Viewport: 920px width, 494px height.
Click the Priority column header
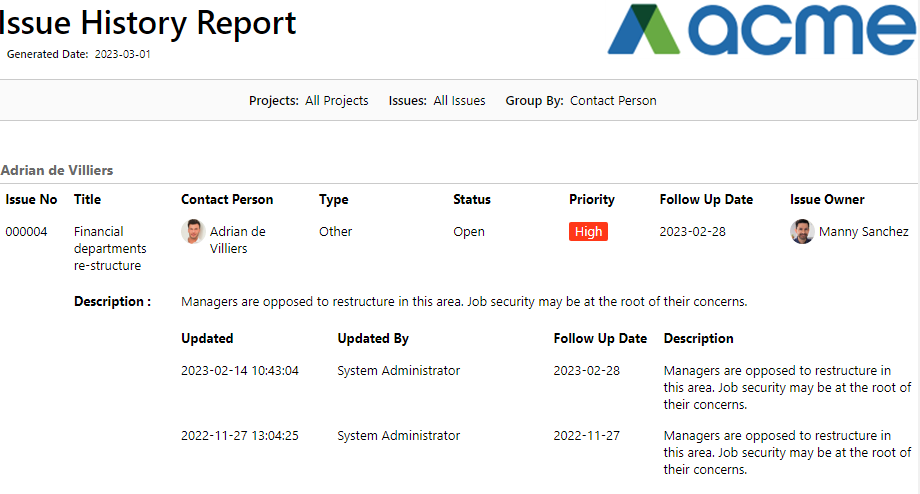pyautogui.click(x=591, y=199)
